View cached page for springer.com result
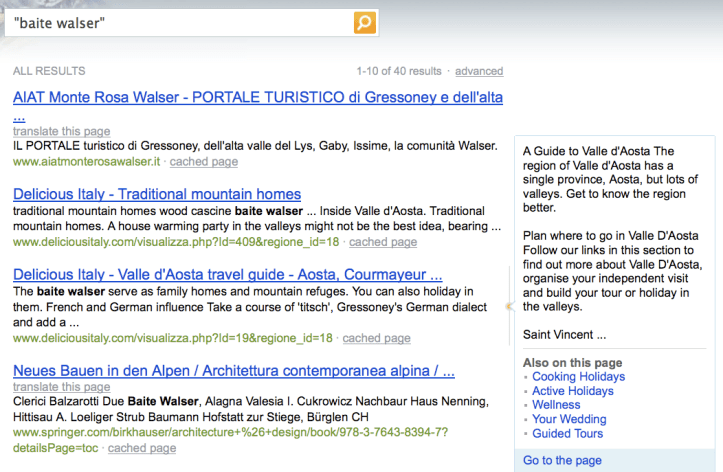The image size is (723, 472). tap(142, 448)
